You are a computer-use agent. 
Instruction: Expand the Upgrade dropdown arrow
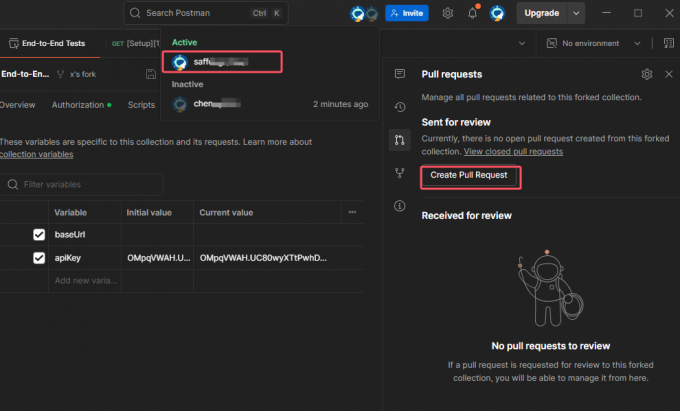pyautogui.click(x=576, y=13)
